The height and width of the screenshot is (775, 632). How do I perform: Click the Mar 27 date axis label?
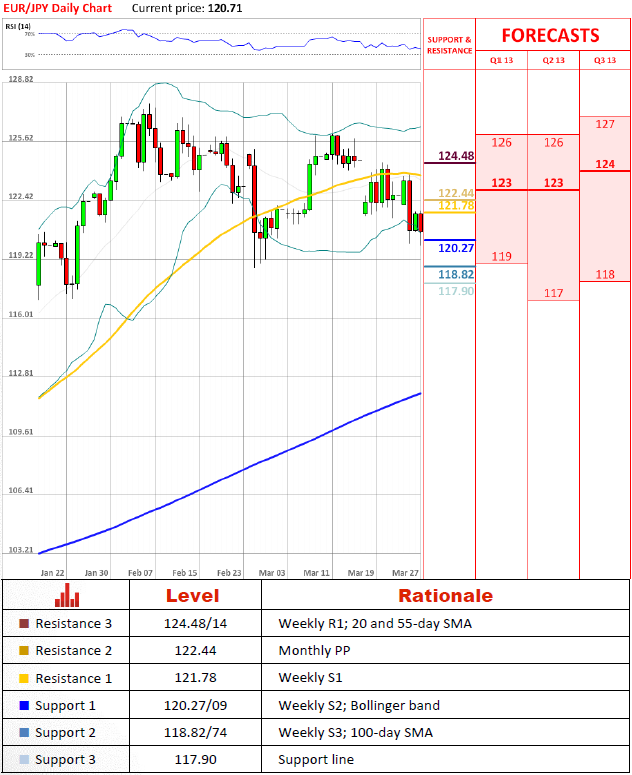point(405,573)
